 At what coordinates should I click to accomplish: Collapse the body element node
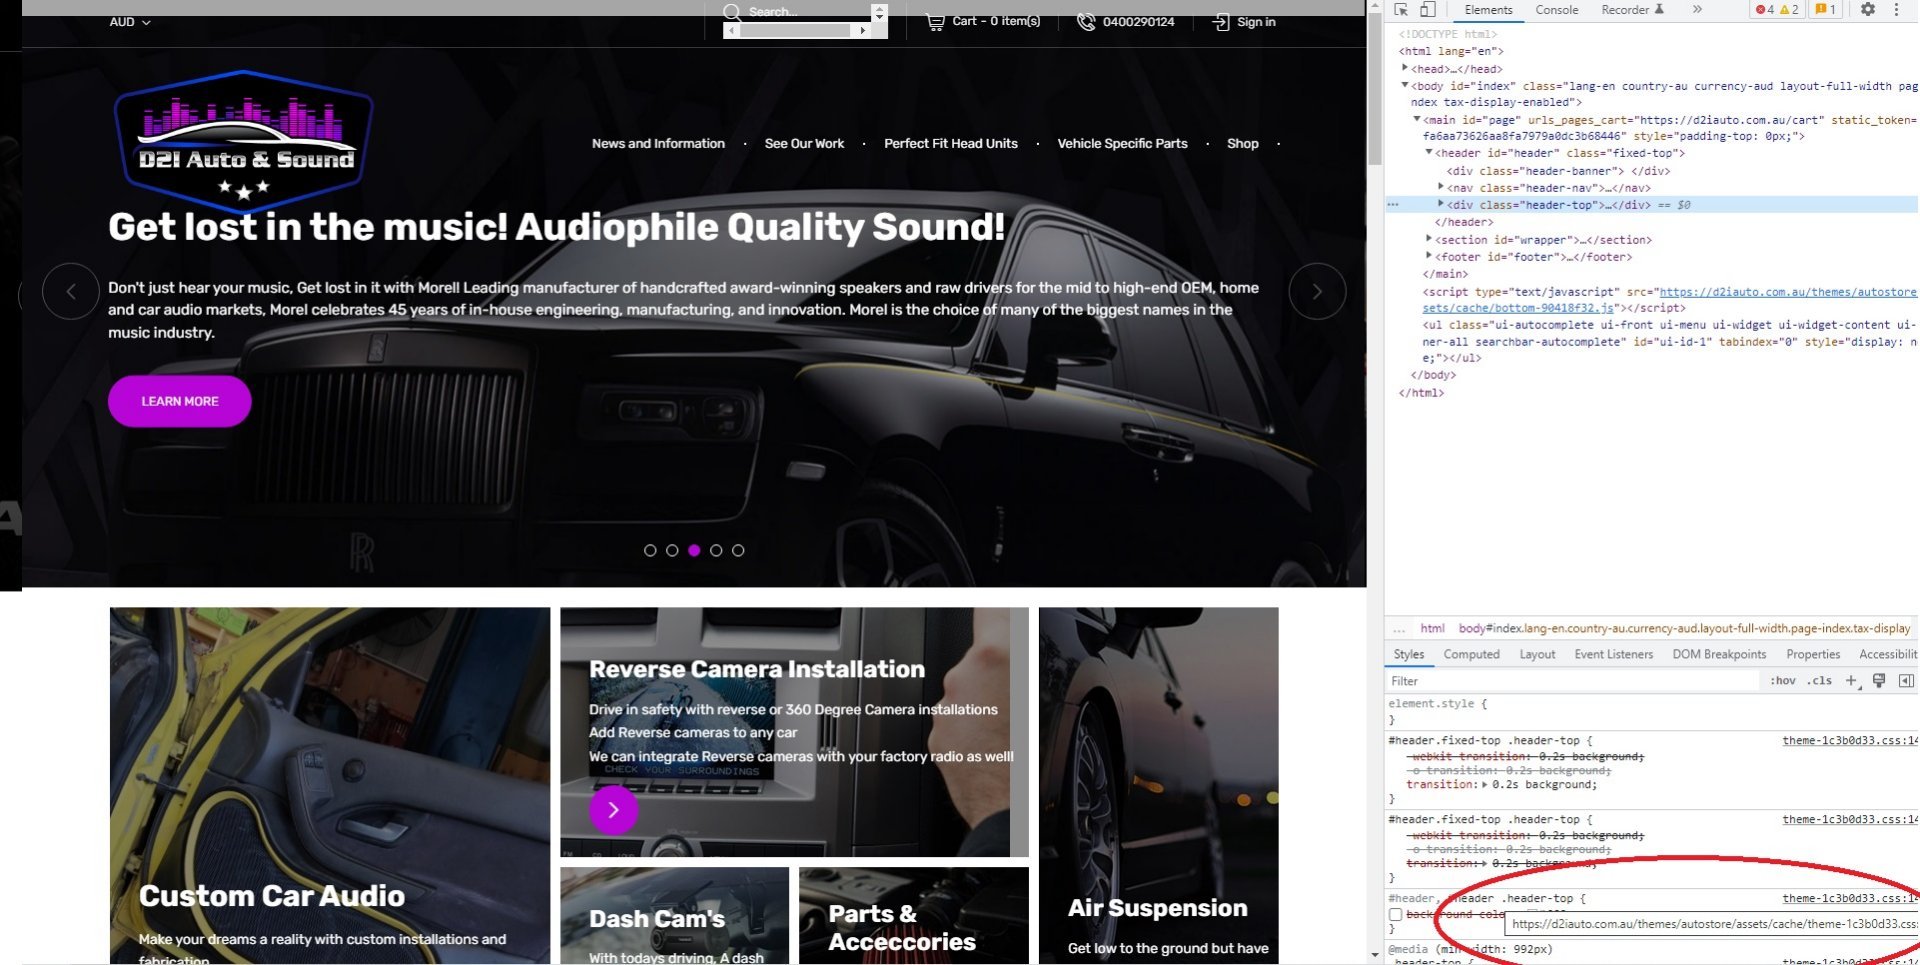tap(1405, 86)
